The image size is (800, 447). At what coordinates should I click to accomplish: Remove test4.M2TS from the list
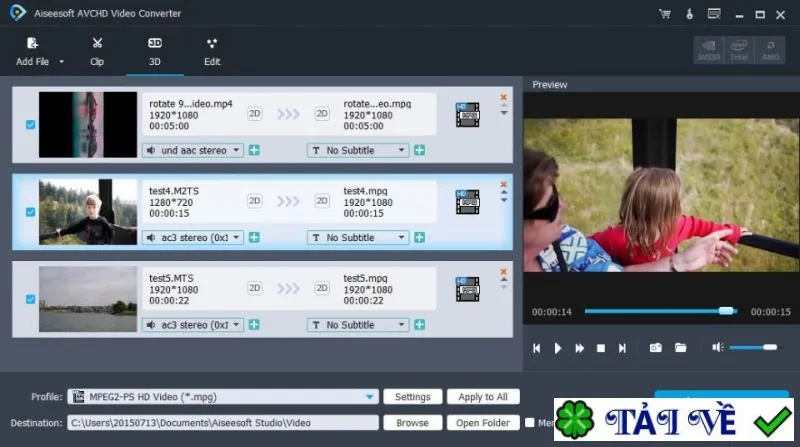(x=504, y=184)
